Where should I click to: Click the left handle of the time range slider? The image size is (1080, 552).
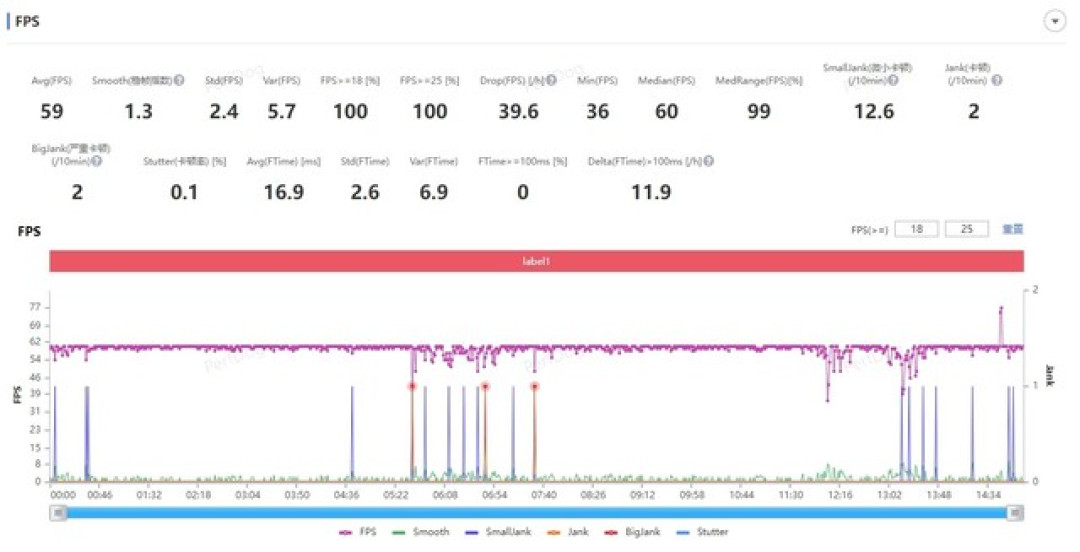59,513
